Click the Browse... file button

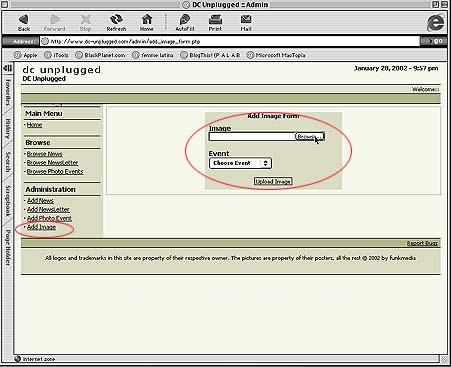[310, 137]
